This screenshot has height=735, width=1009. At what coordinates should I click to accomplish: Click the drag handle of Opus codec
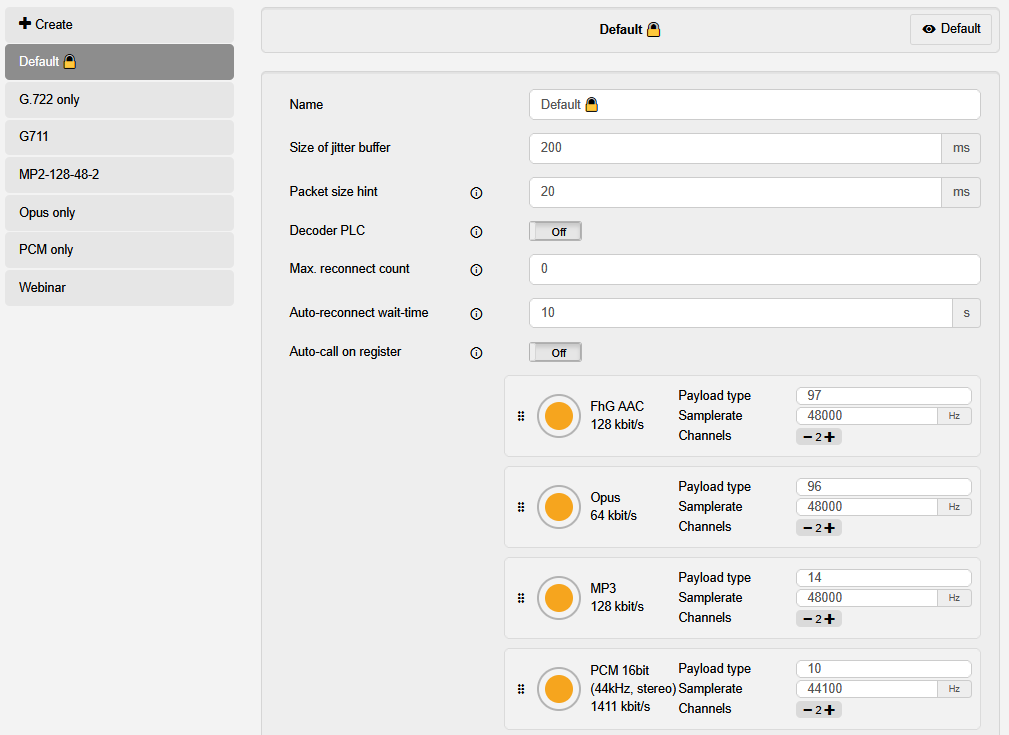(x=521, y=507)
